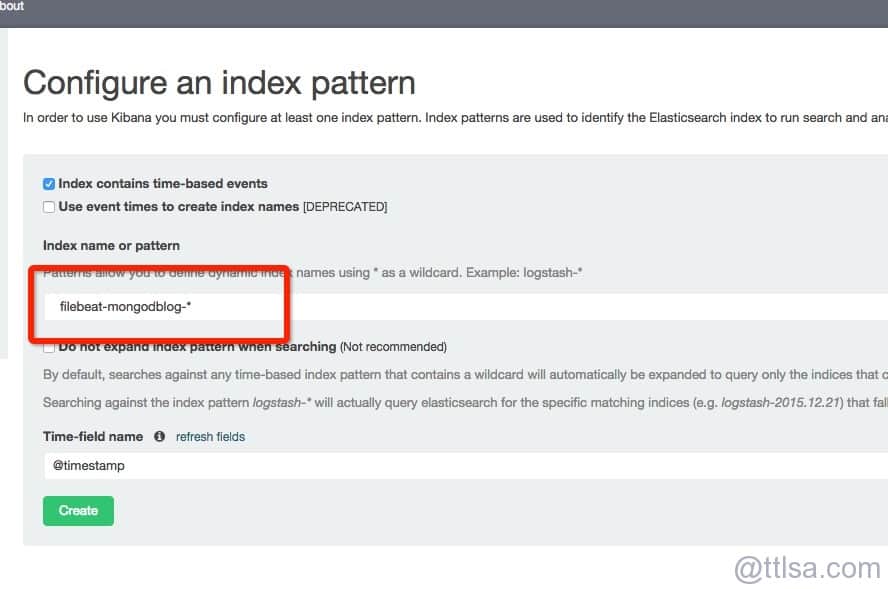Viewport: 888px width, 589px height.
Task: Click the @ttlsa.com watermark
Action: tap(807, 568)
